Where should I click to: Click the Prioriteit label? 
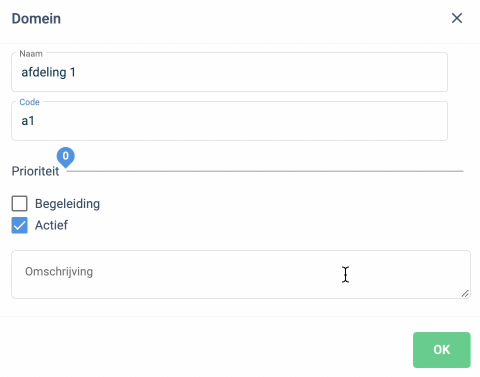pos(35,171)
